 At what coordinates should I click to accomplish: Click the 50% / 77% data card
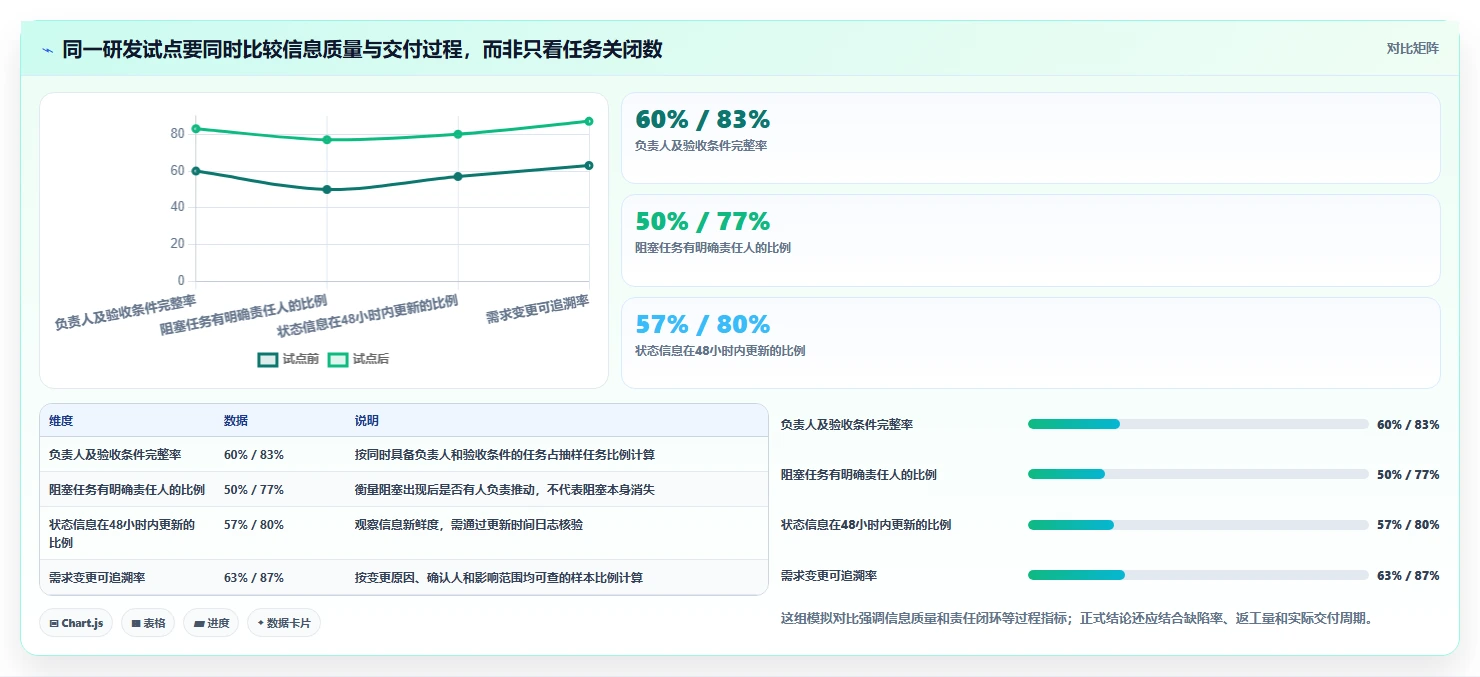coord(1031,240)
